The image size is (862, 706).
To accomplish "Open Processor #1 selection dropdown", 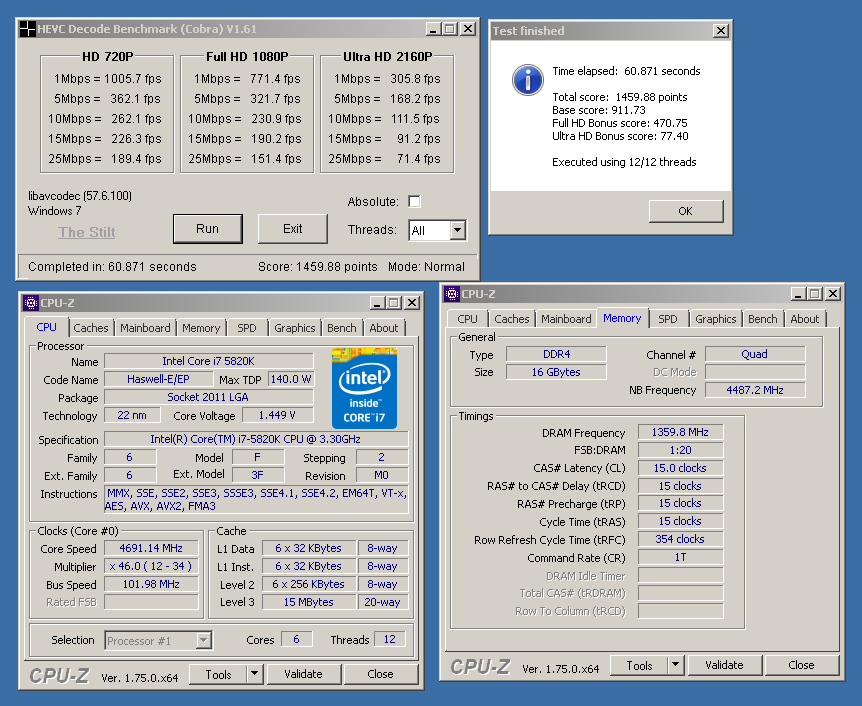I will click(203, 641).
